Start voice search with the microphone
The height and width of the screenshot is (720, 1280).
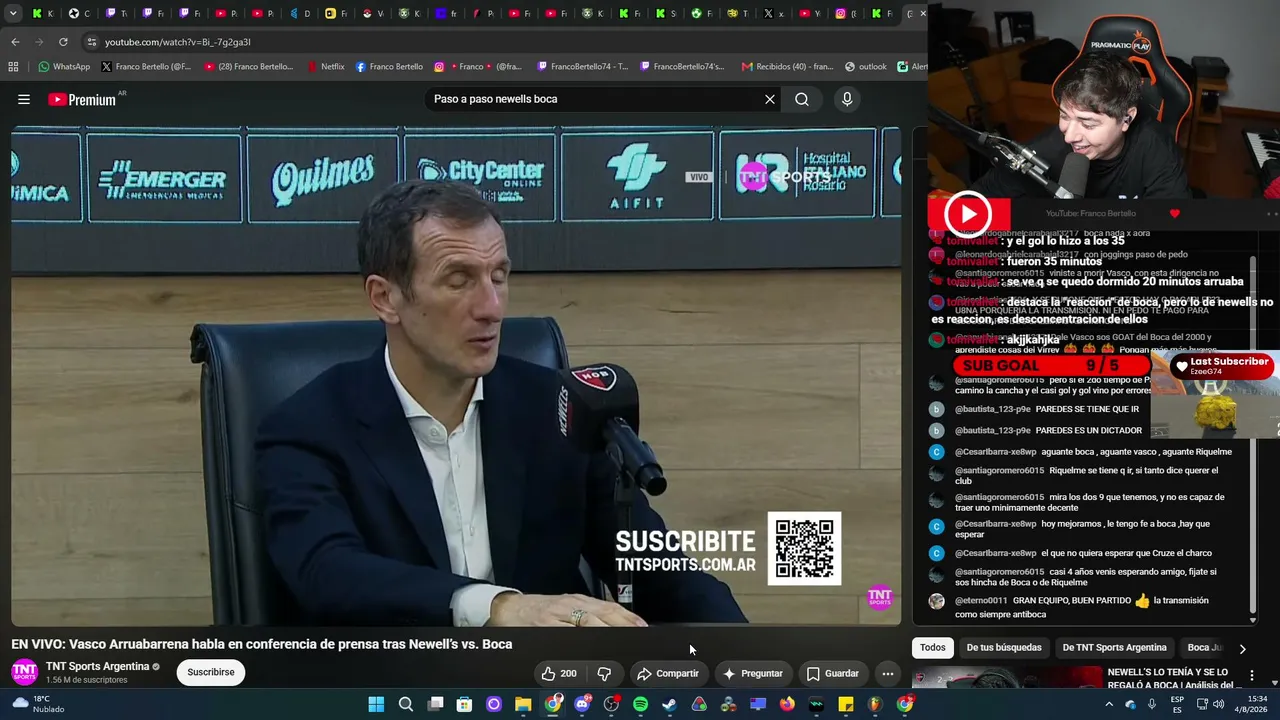[847, 99]
